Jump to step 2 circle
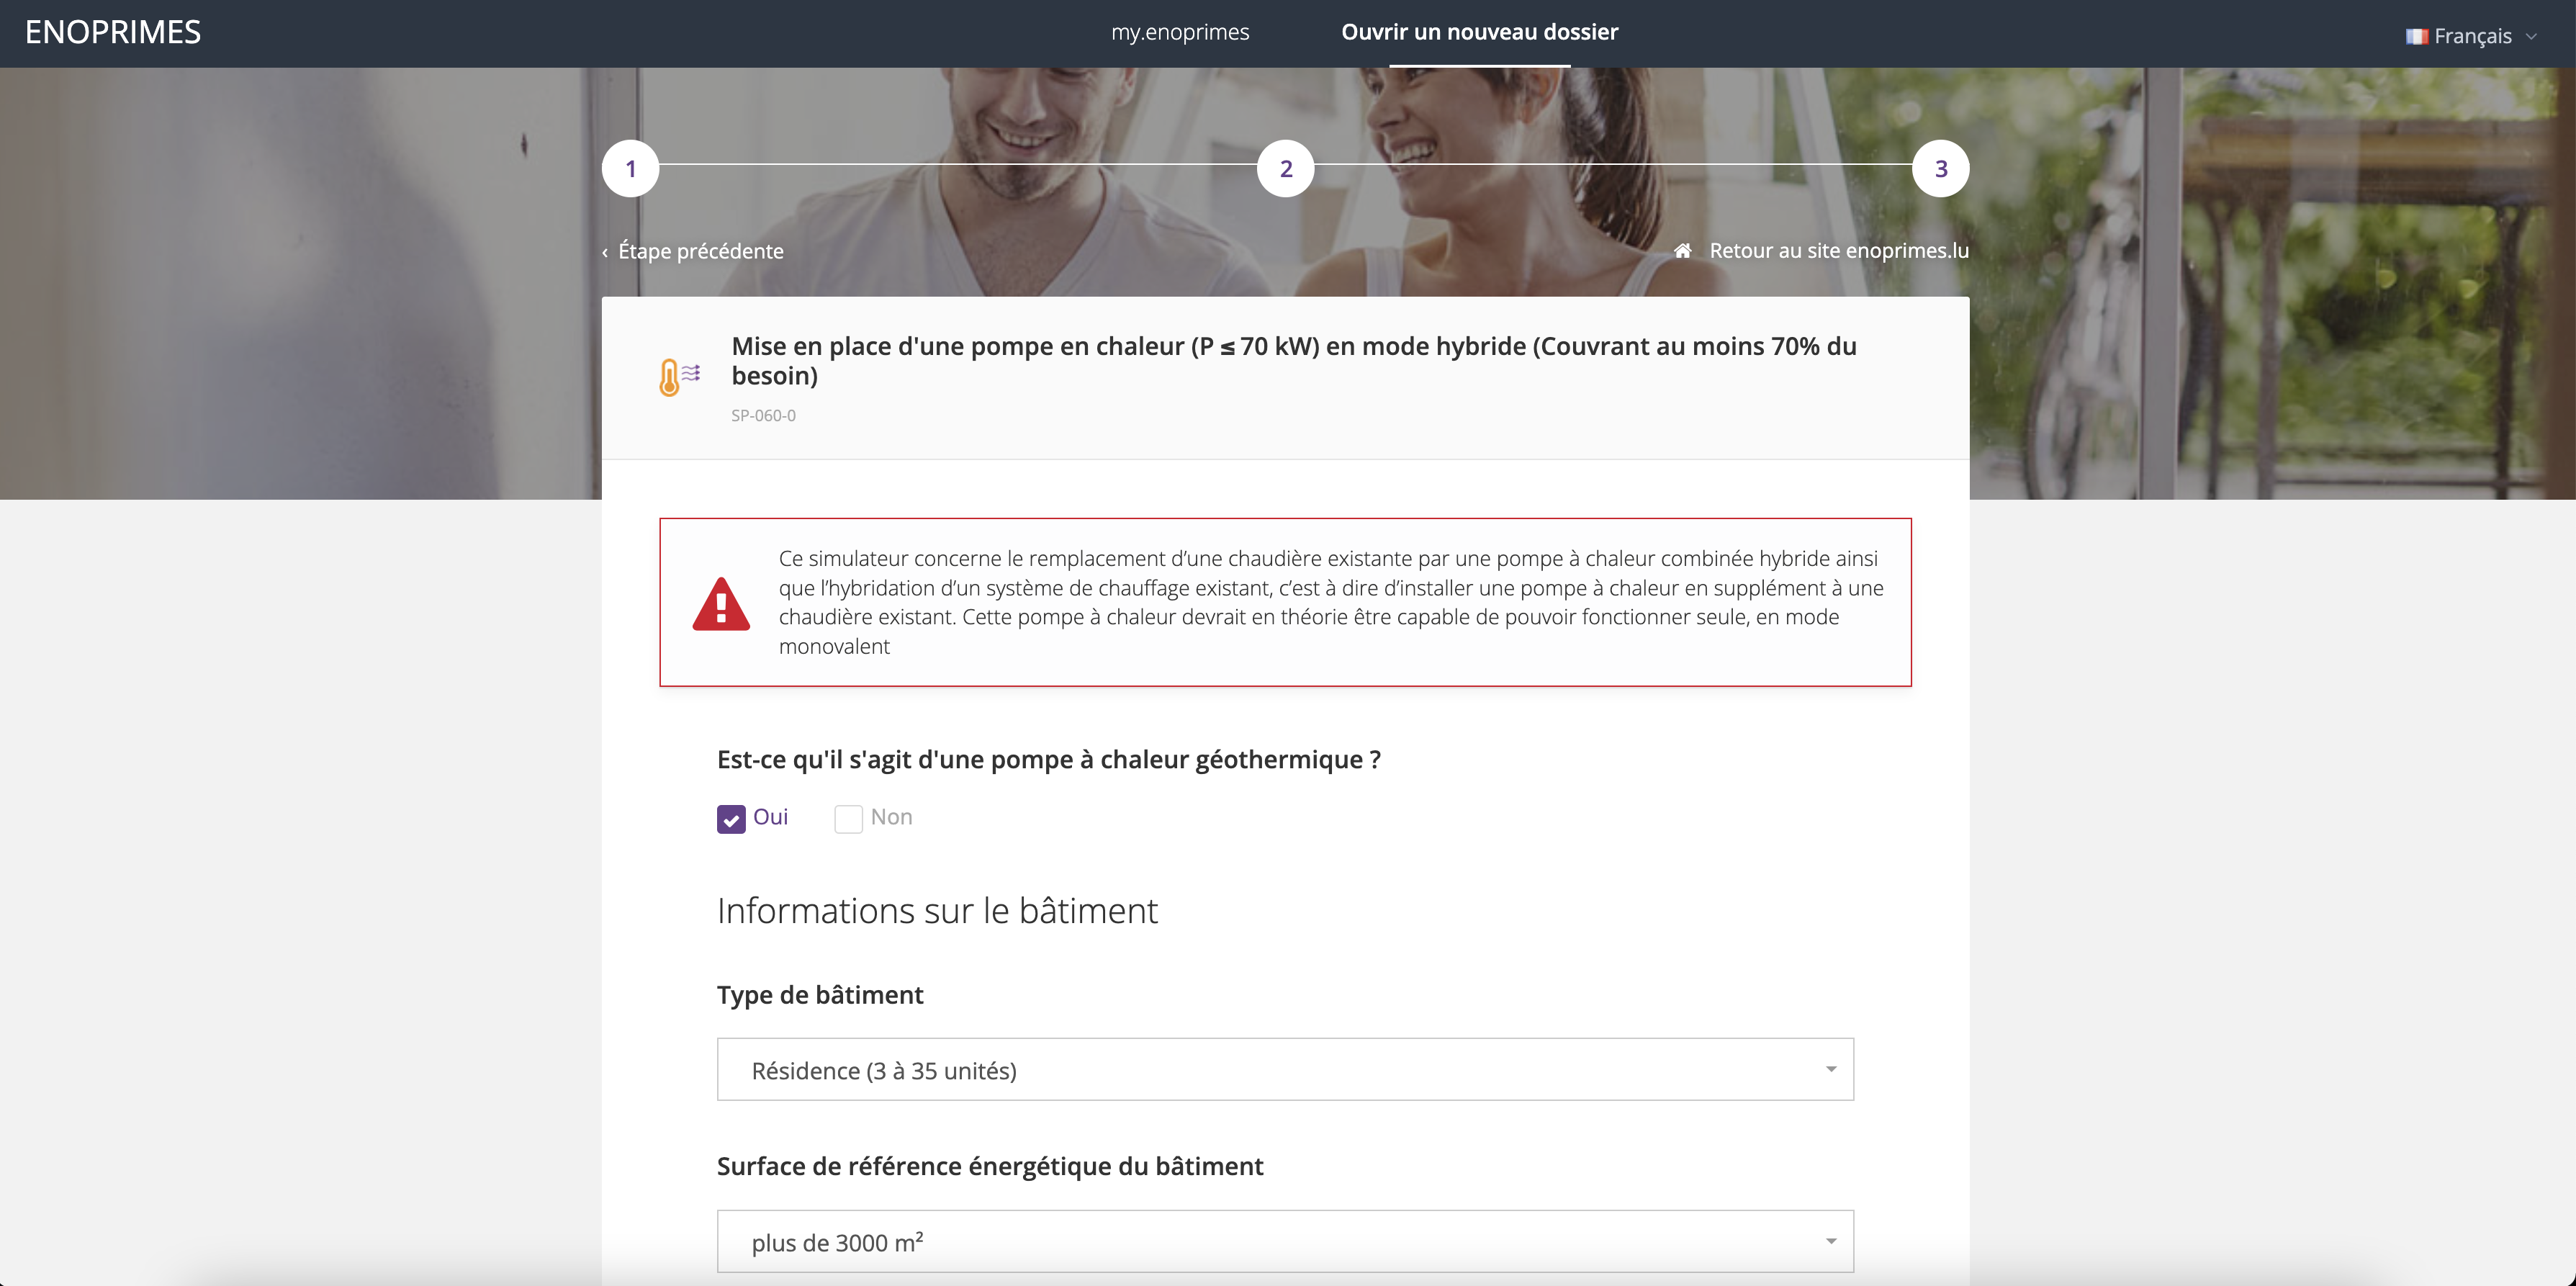The image size is (2576, 1286). [1285, 169]
